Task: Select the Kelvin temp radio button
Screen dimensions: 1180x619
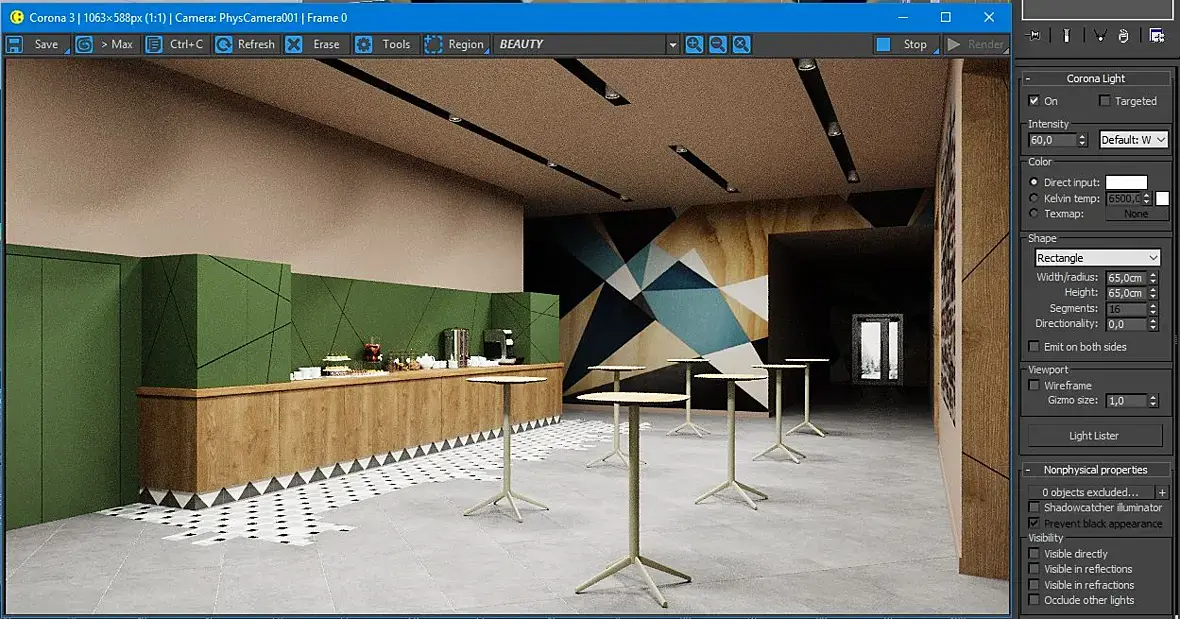Action: [x=1034, y=199]
